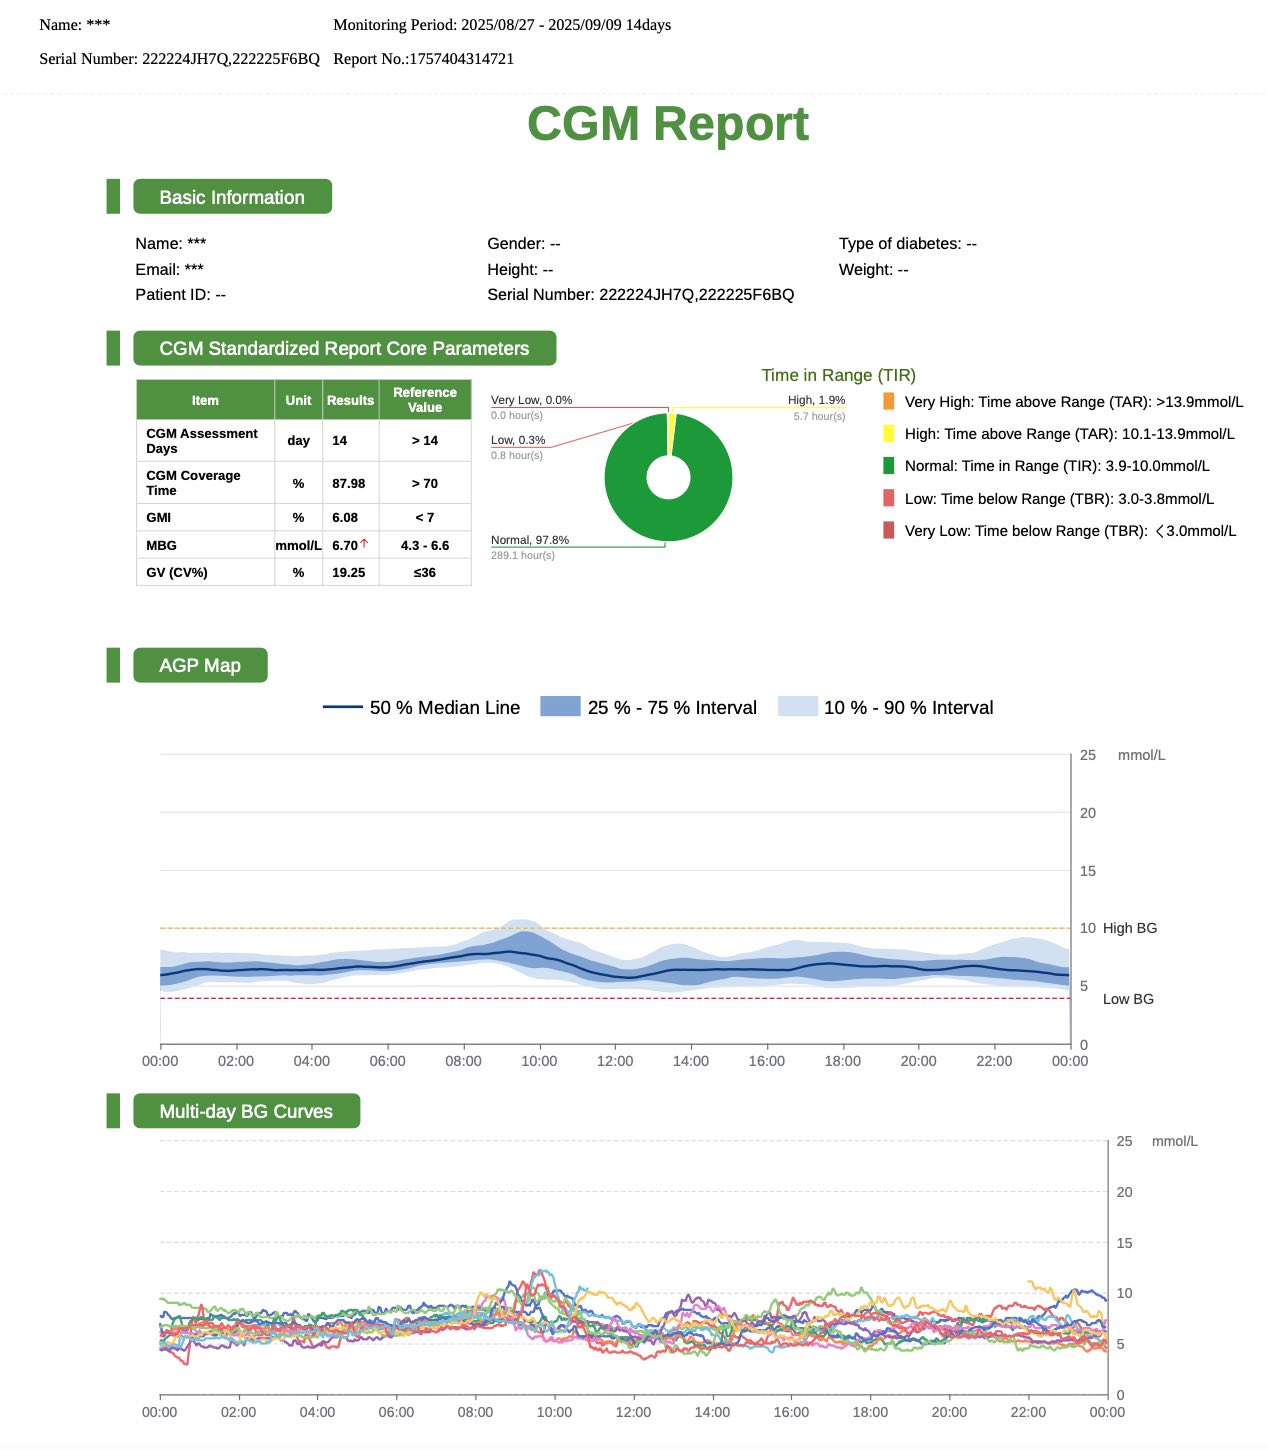Click the light red Low TBR legend swatch
Image resolution: width=1268 pixels, height=1450 pixels.
click(x=888, y=498)
